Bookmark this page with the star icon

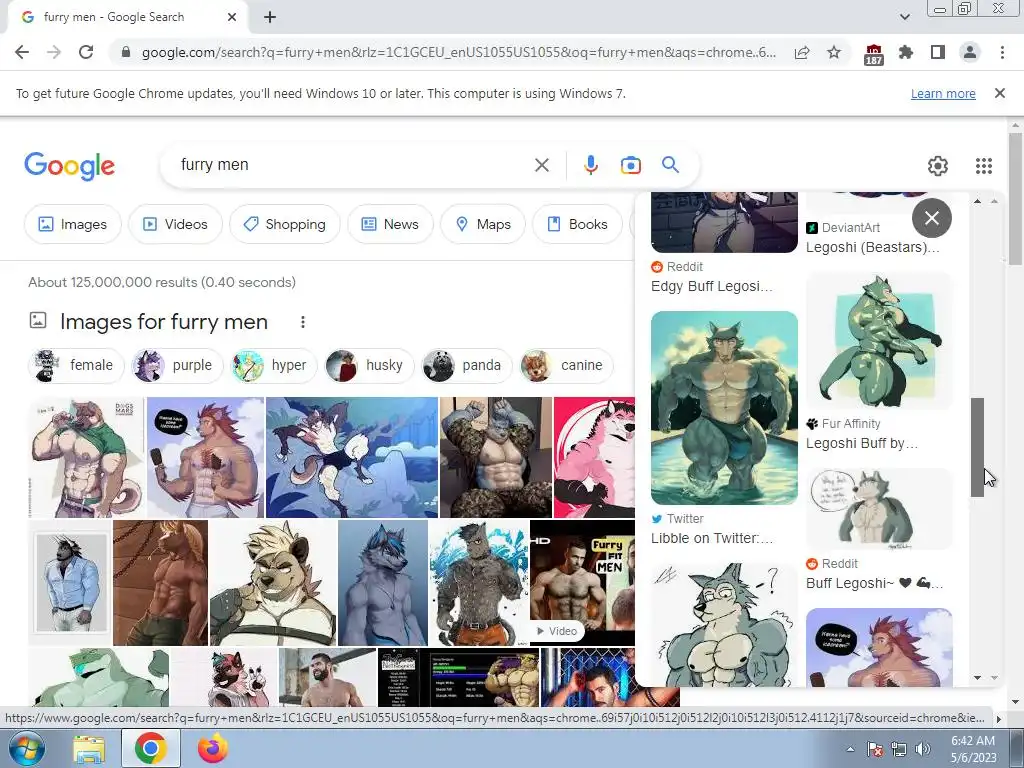pyautogui.click(x=834, y=52)
